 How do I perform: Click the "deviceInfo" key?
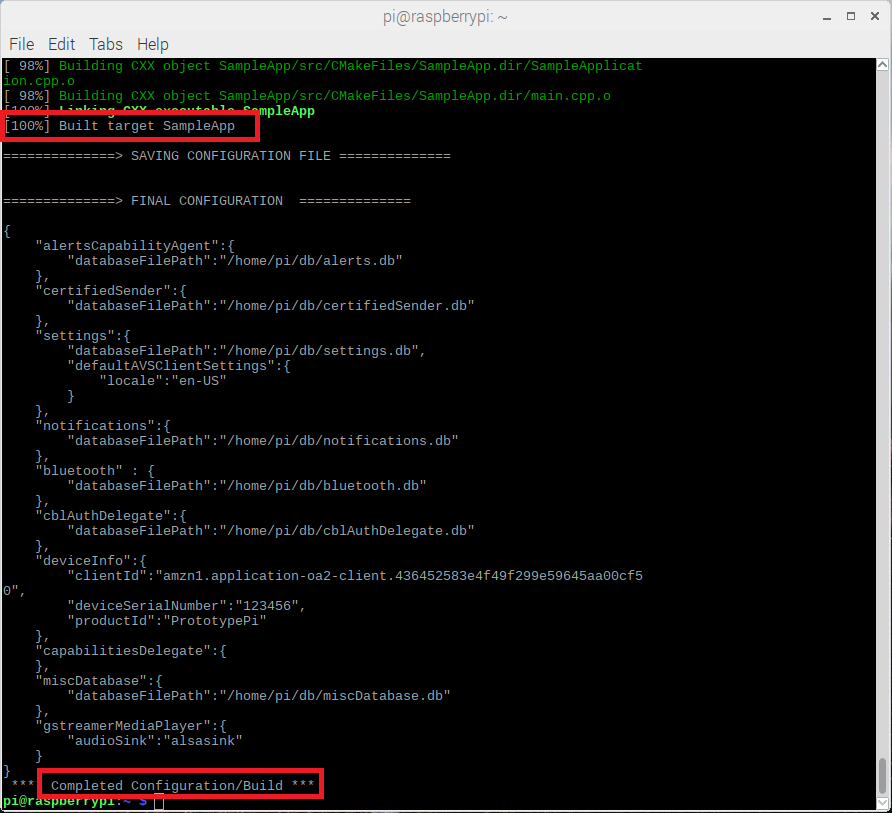click(x=87, y=560)
